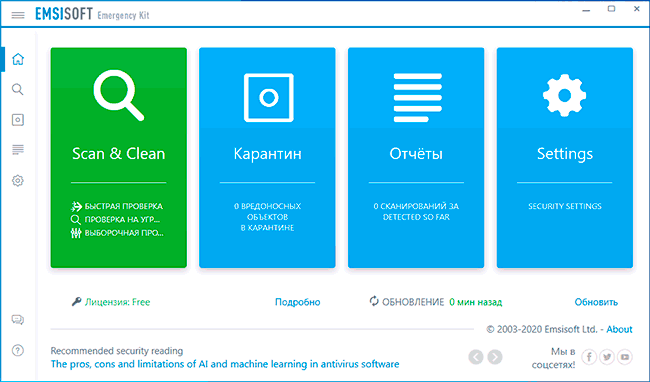The image size is (650, 382).
Task: Start Проверка на угр... malware scan
Action: (x=116, y=220)
